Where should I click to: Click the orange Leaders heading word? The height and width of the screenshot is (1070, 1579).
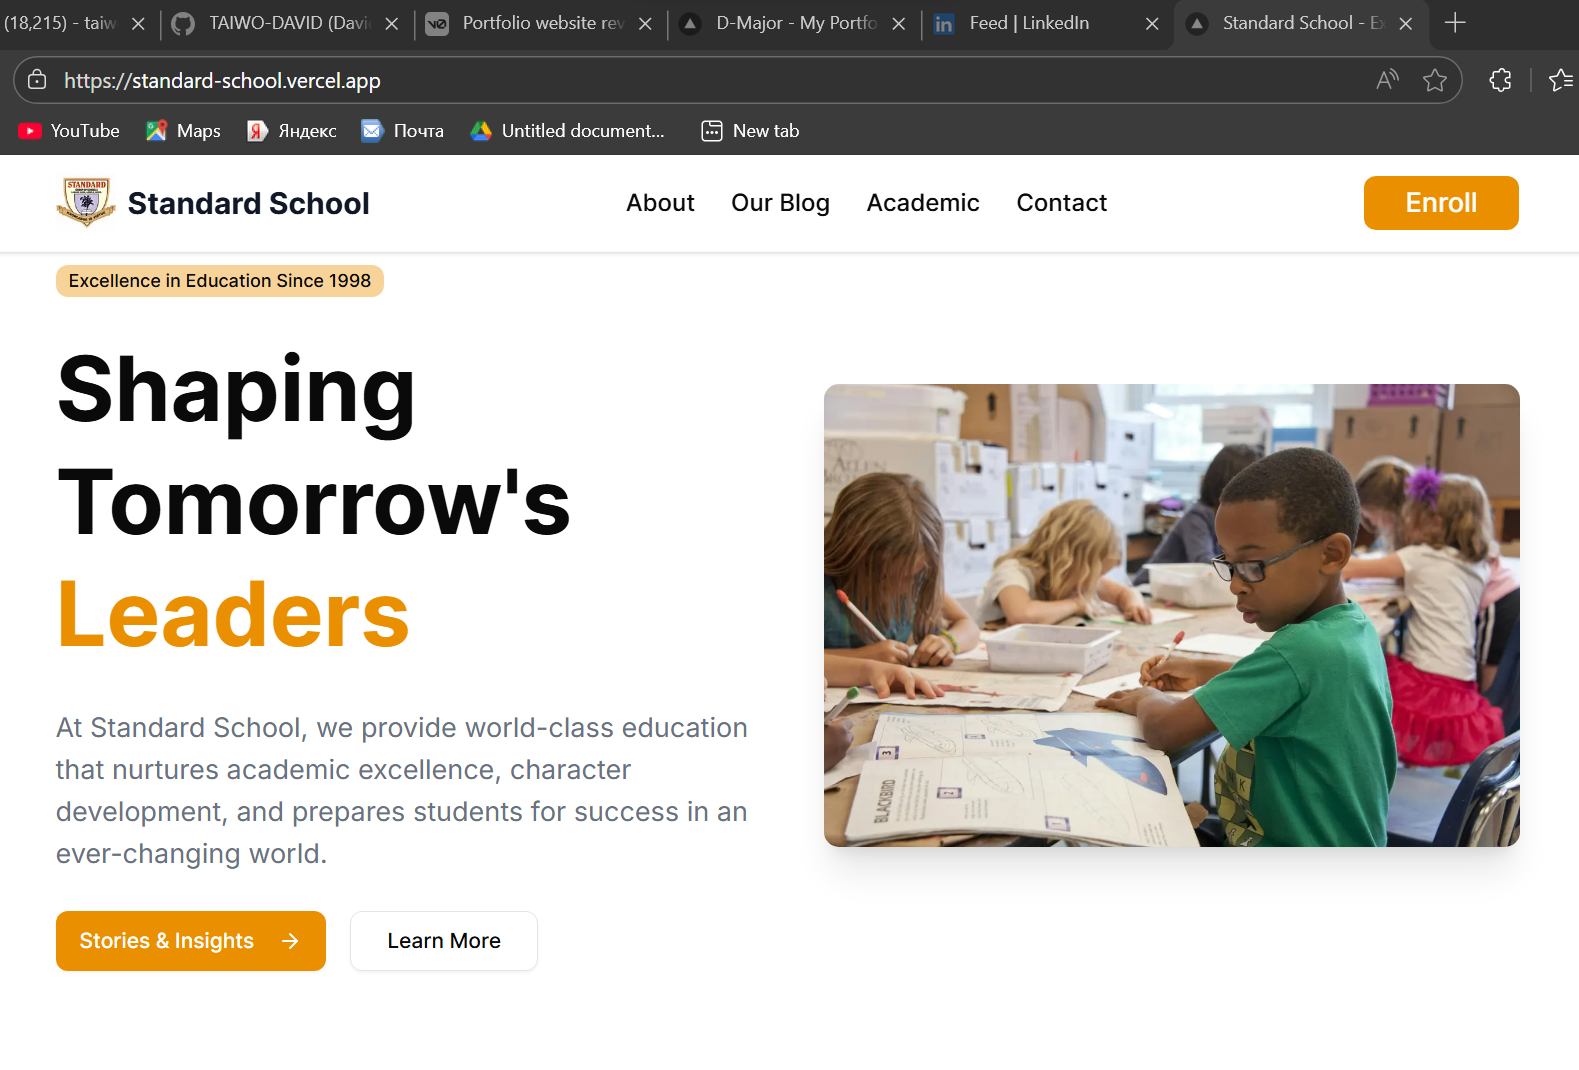[x=233, y=615]
